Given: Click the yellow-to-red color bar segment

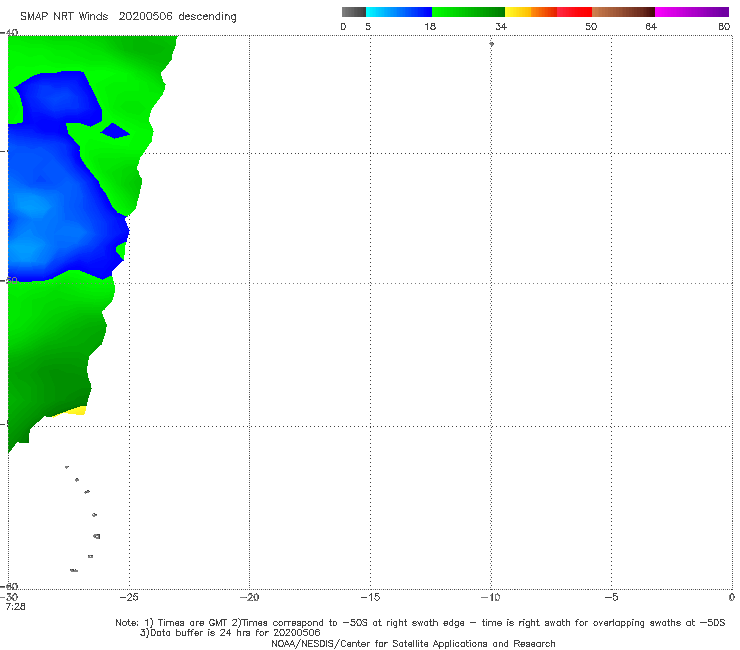Looking at the screenshot, I should 548,12.
